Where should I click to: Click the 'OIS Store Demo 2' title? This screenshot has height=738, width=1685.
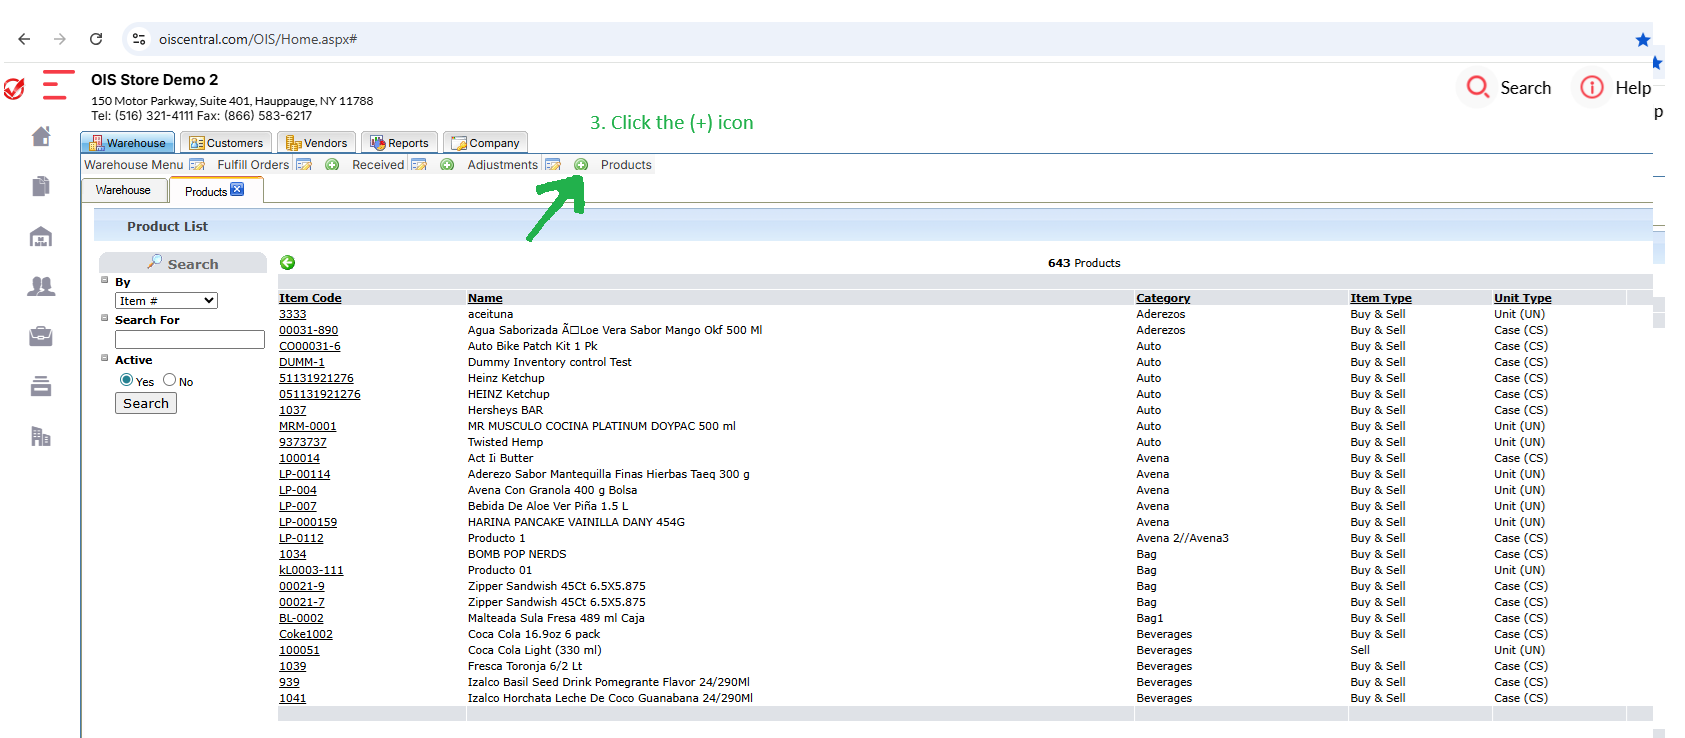[154, 80]
